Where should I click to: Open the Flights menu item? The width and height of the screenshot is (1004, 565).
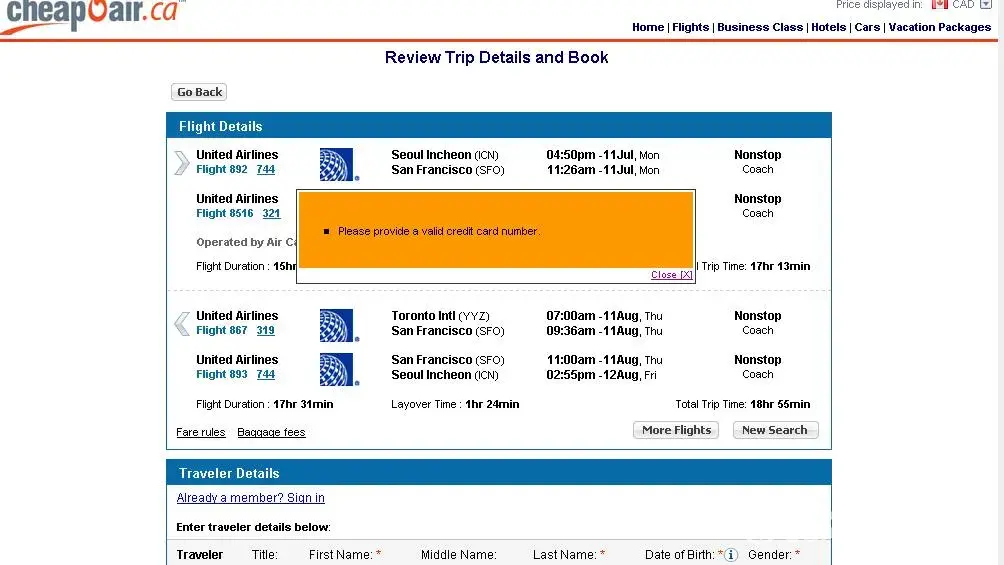690,27
